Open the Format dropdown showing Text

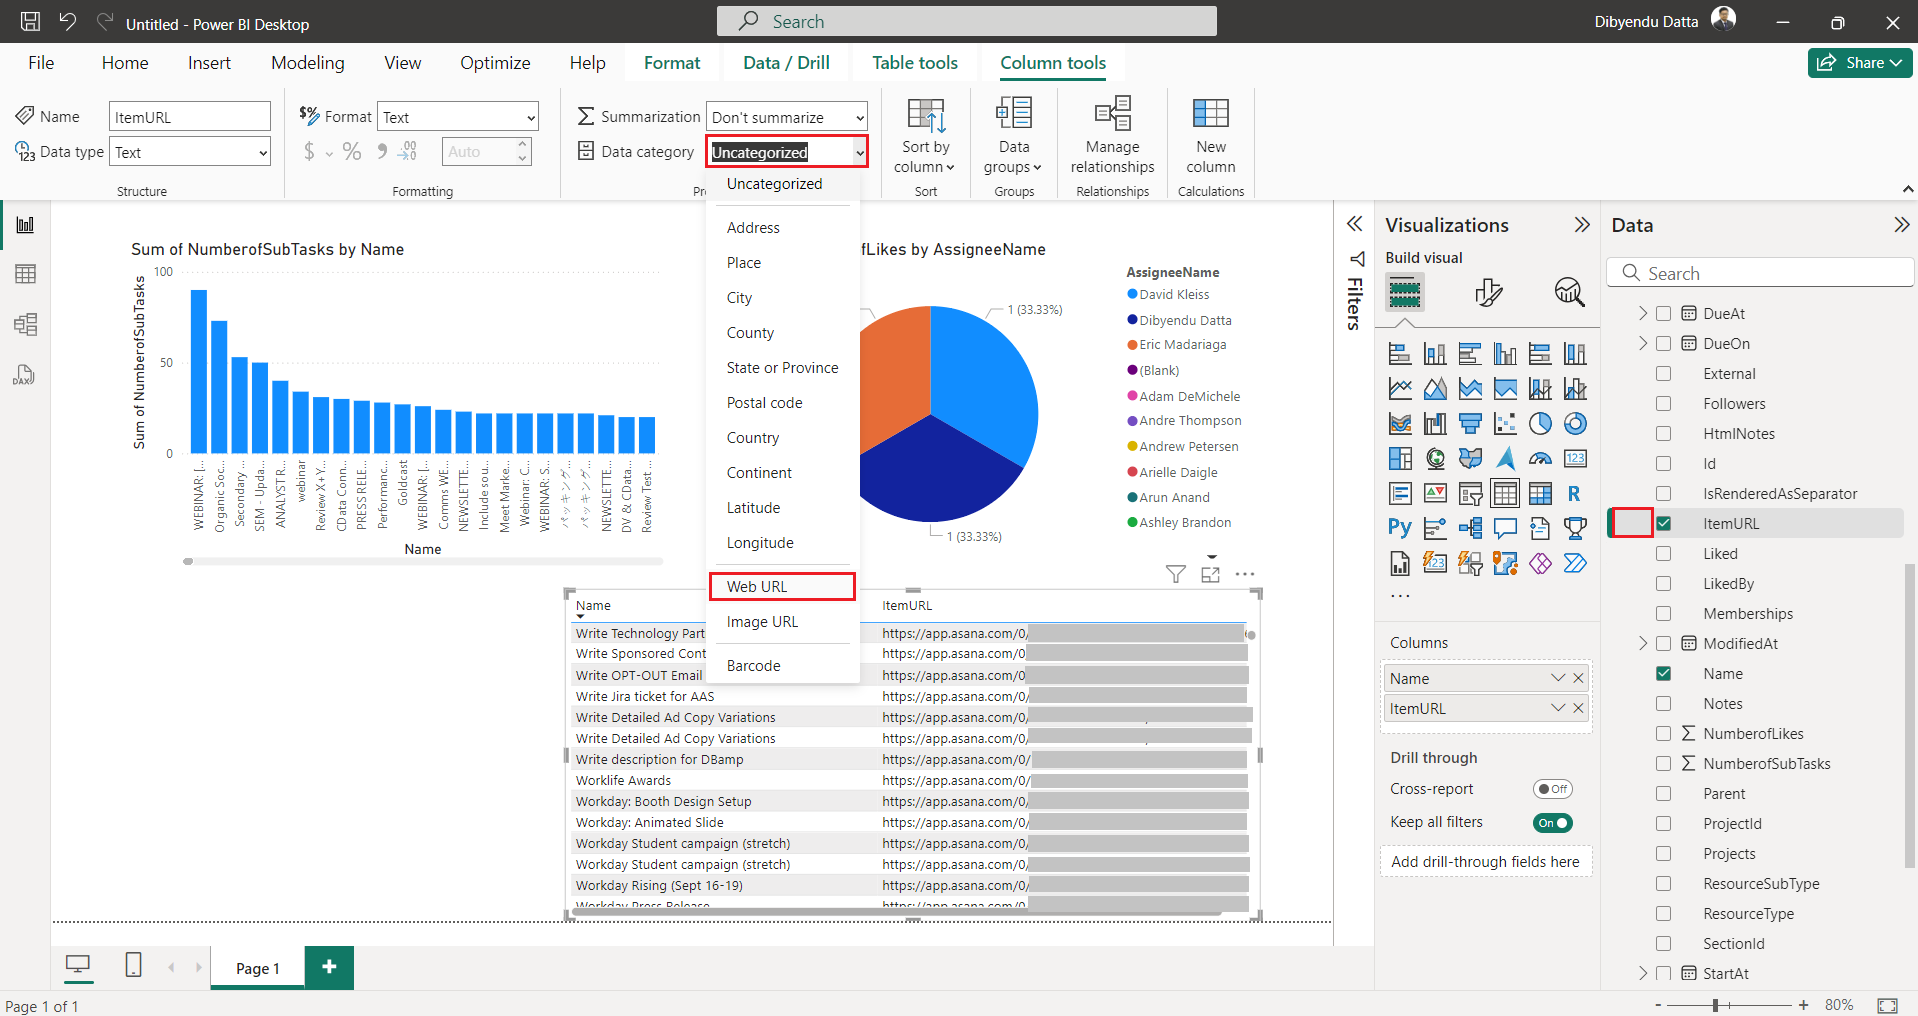point(458,117)
